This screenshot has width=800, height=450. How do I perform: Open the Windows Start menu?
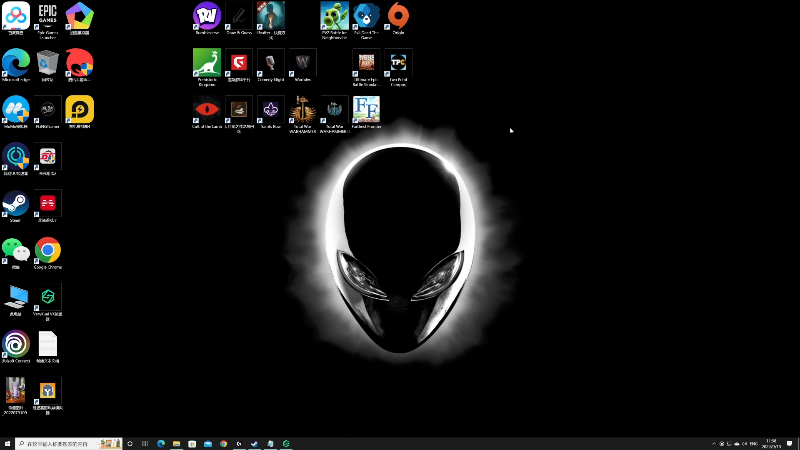pos(7,444)
